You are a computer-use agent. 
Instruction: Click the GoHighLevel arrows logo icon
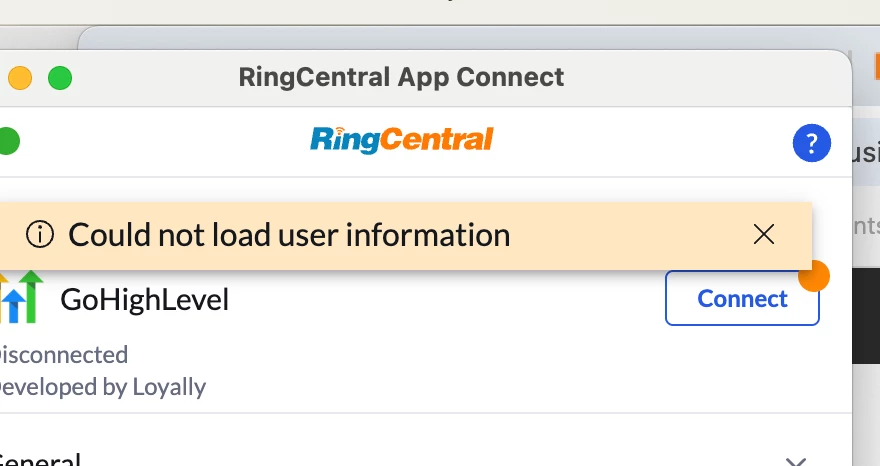coord(21,297)
